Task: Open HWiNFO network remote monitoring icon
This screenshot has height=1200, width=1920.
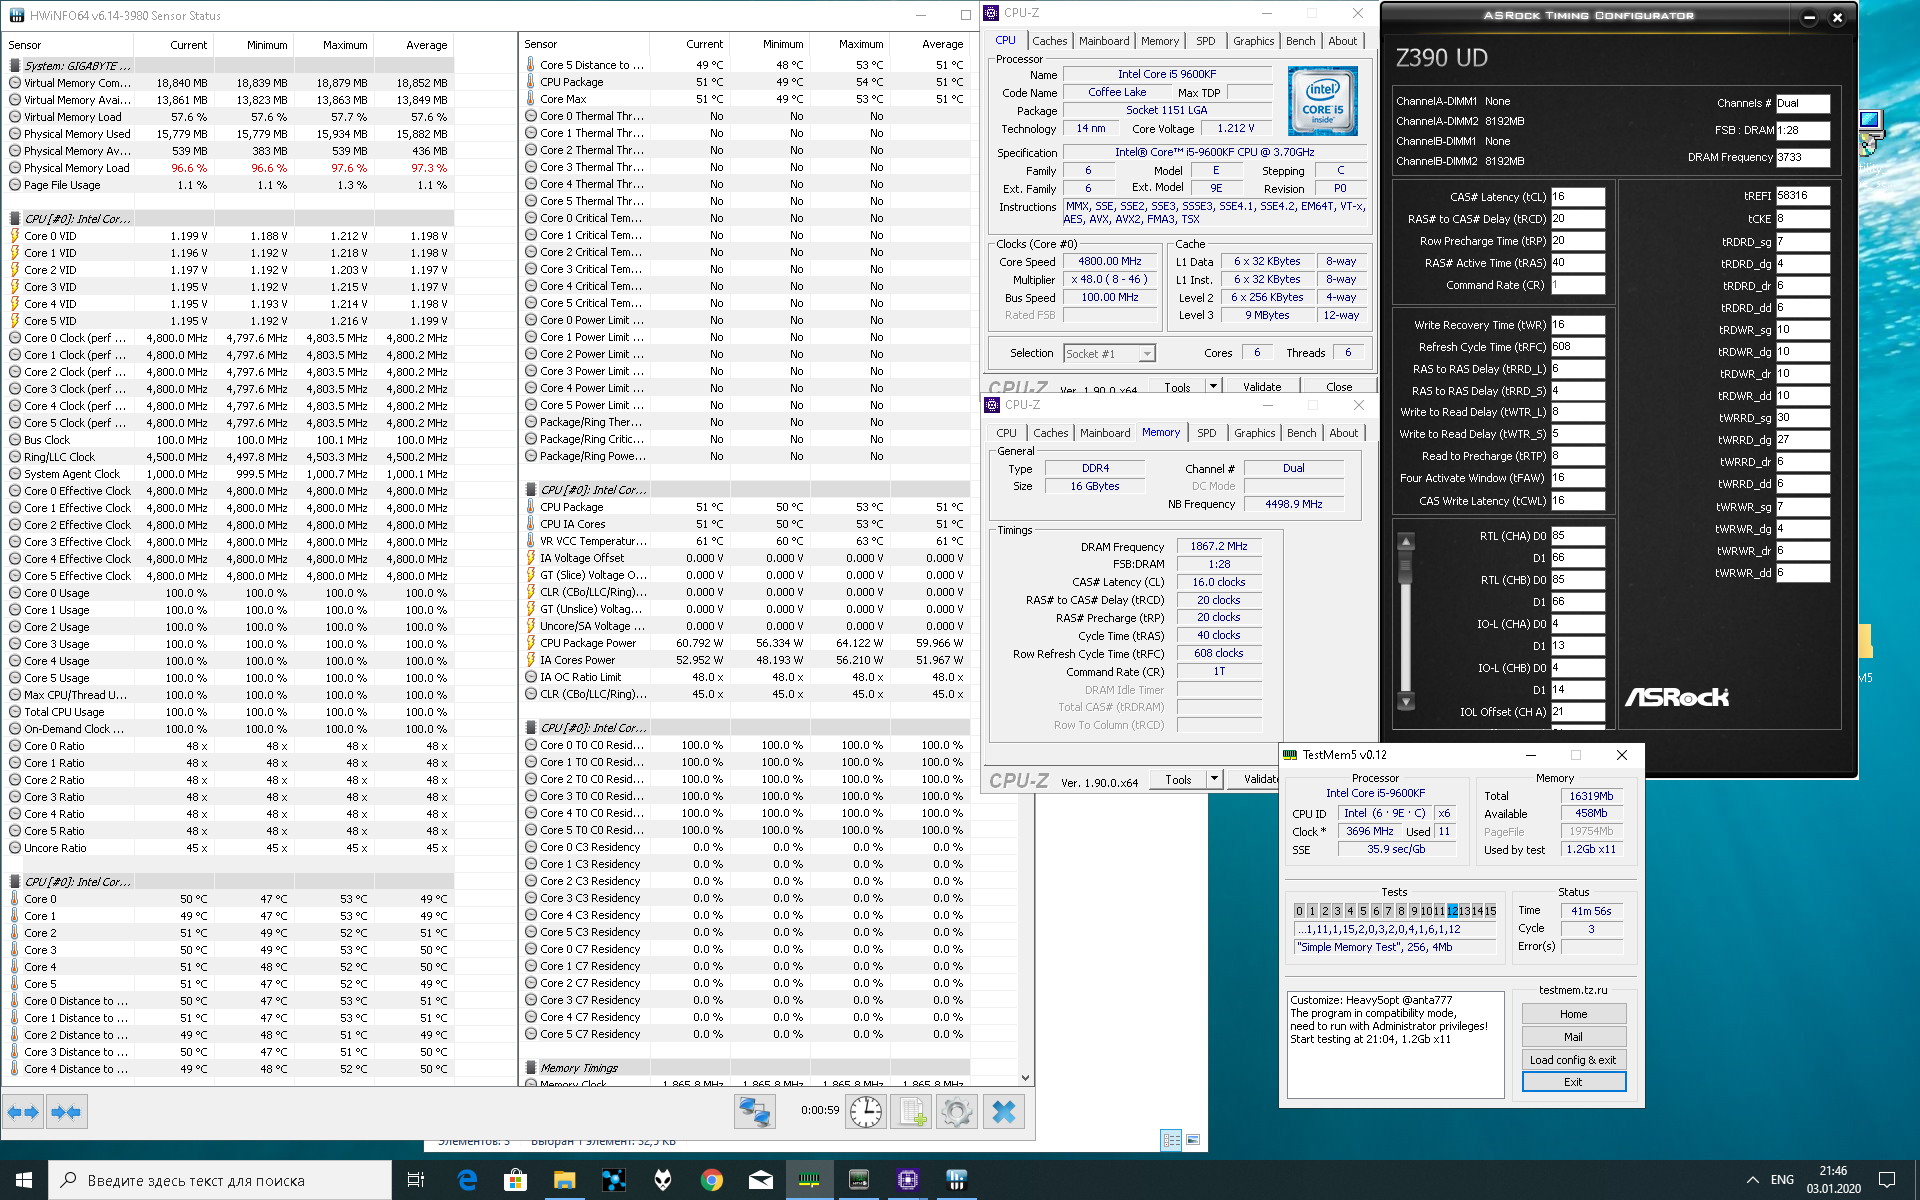Action: point(754,1112)
